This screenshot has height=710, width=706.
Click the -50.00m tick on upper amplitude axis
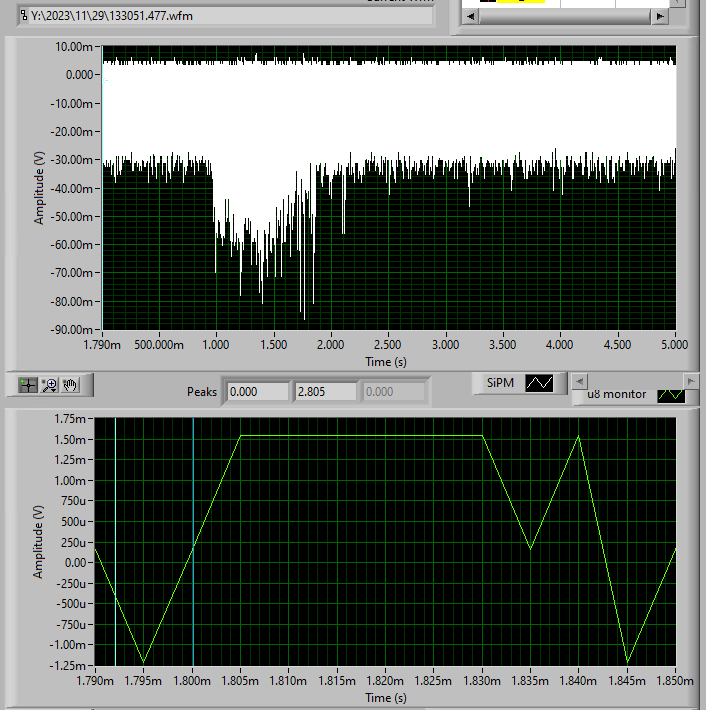tap(72, 216)
